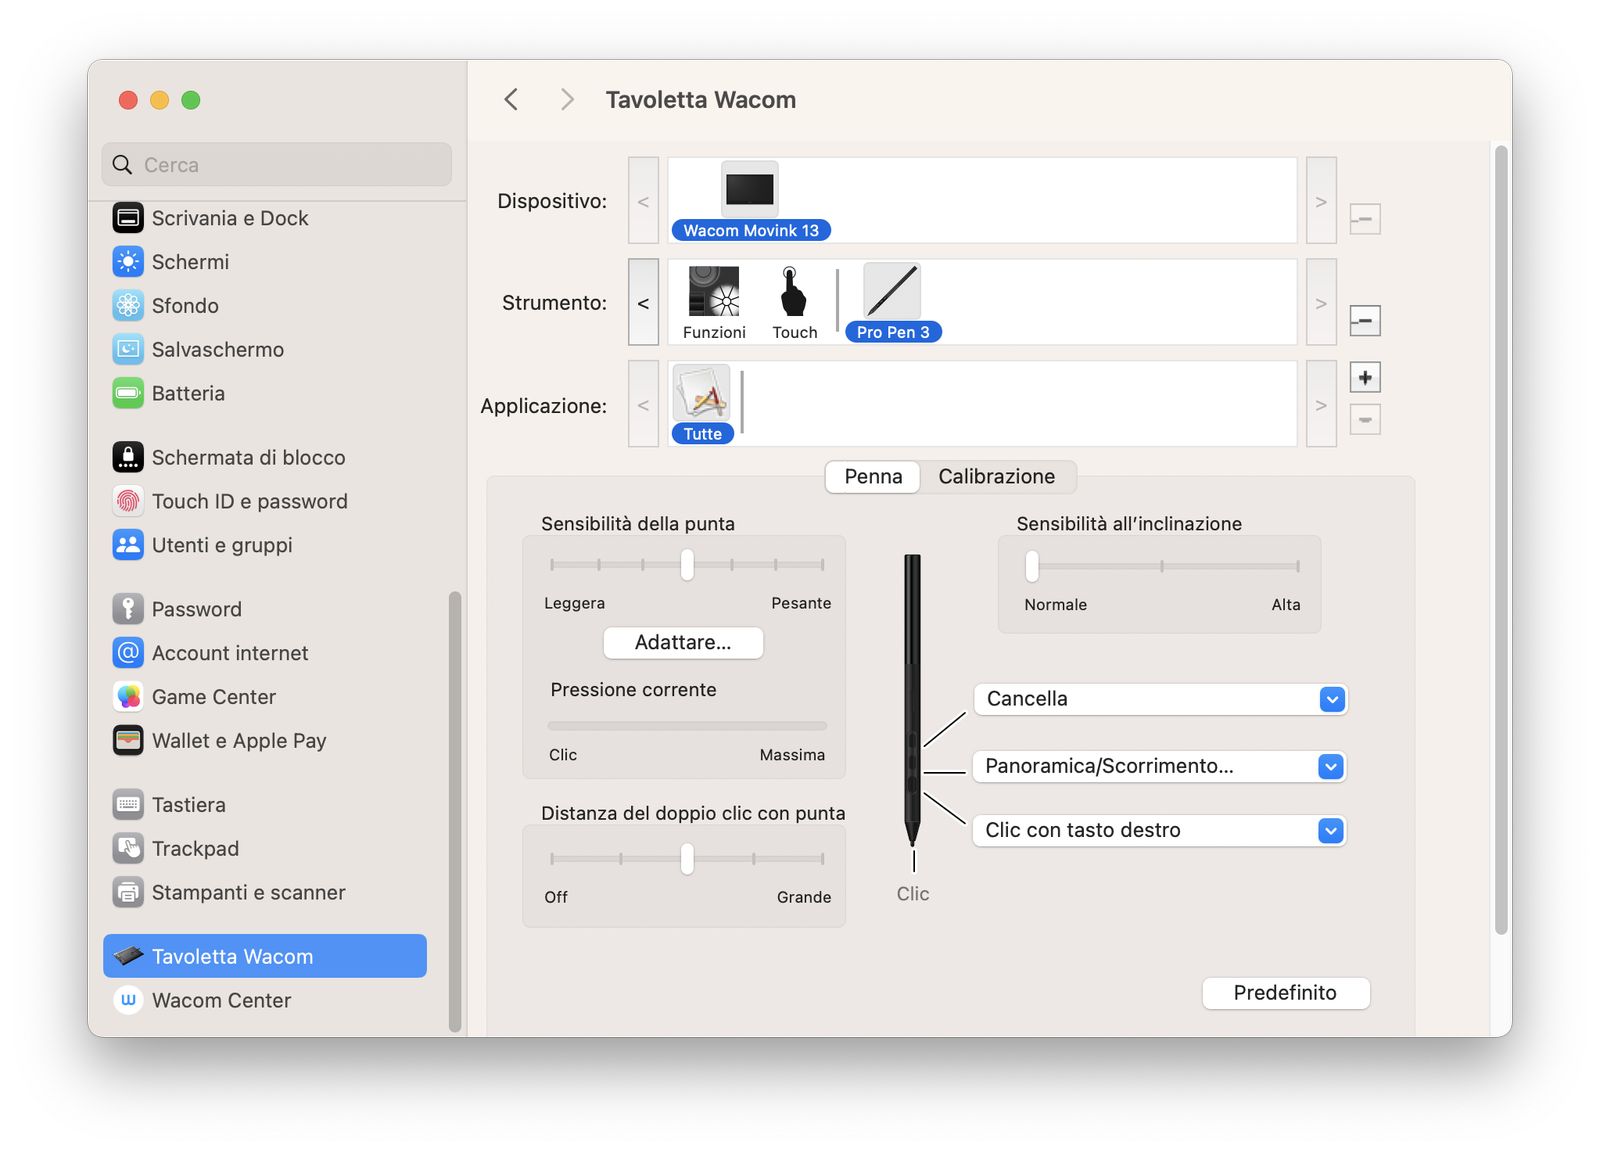Image resolution: width=1600 pixels, height=1153 pixels.
Task: Click the Distanza del doppio clic slider handle
Action: [x=687, y=859]
